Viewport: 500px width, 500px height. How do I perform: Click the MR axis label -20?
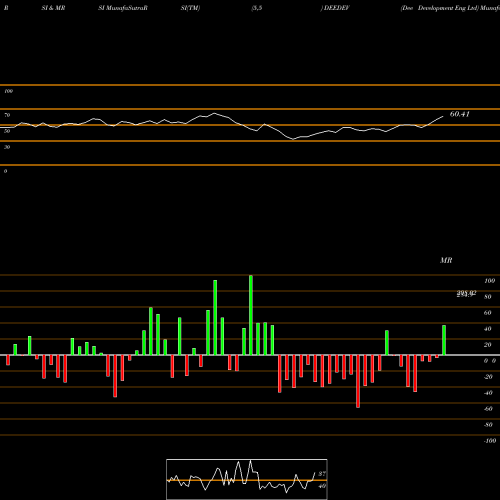[488, 377]
